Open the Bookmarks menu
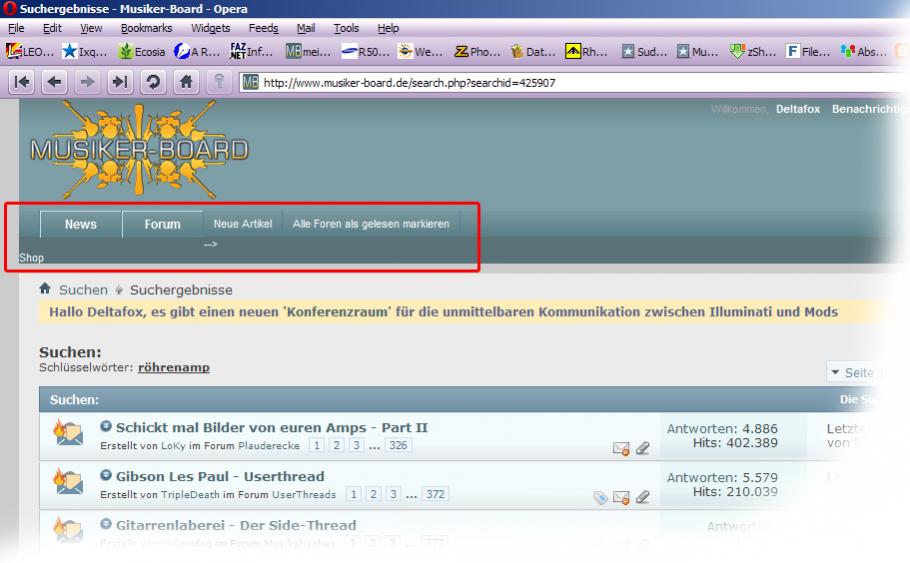Image resolution: width=910 pixels, height=563 pixels. 146,28
